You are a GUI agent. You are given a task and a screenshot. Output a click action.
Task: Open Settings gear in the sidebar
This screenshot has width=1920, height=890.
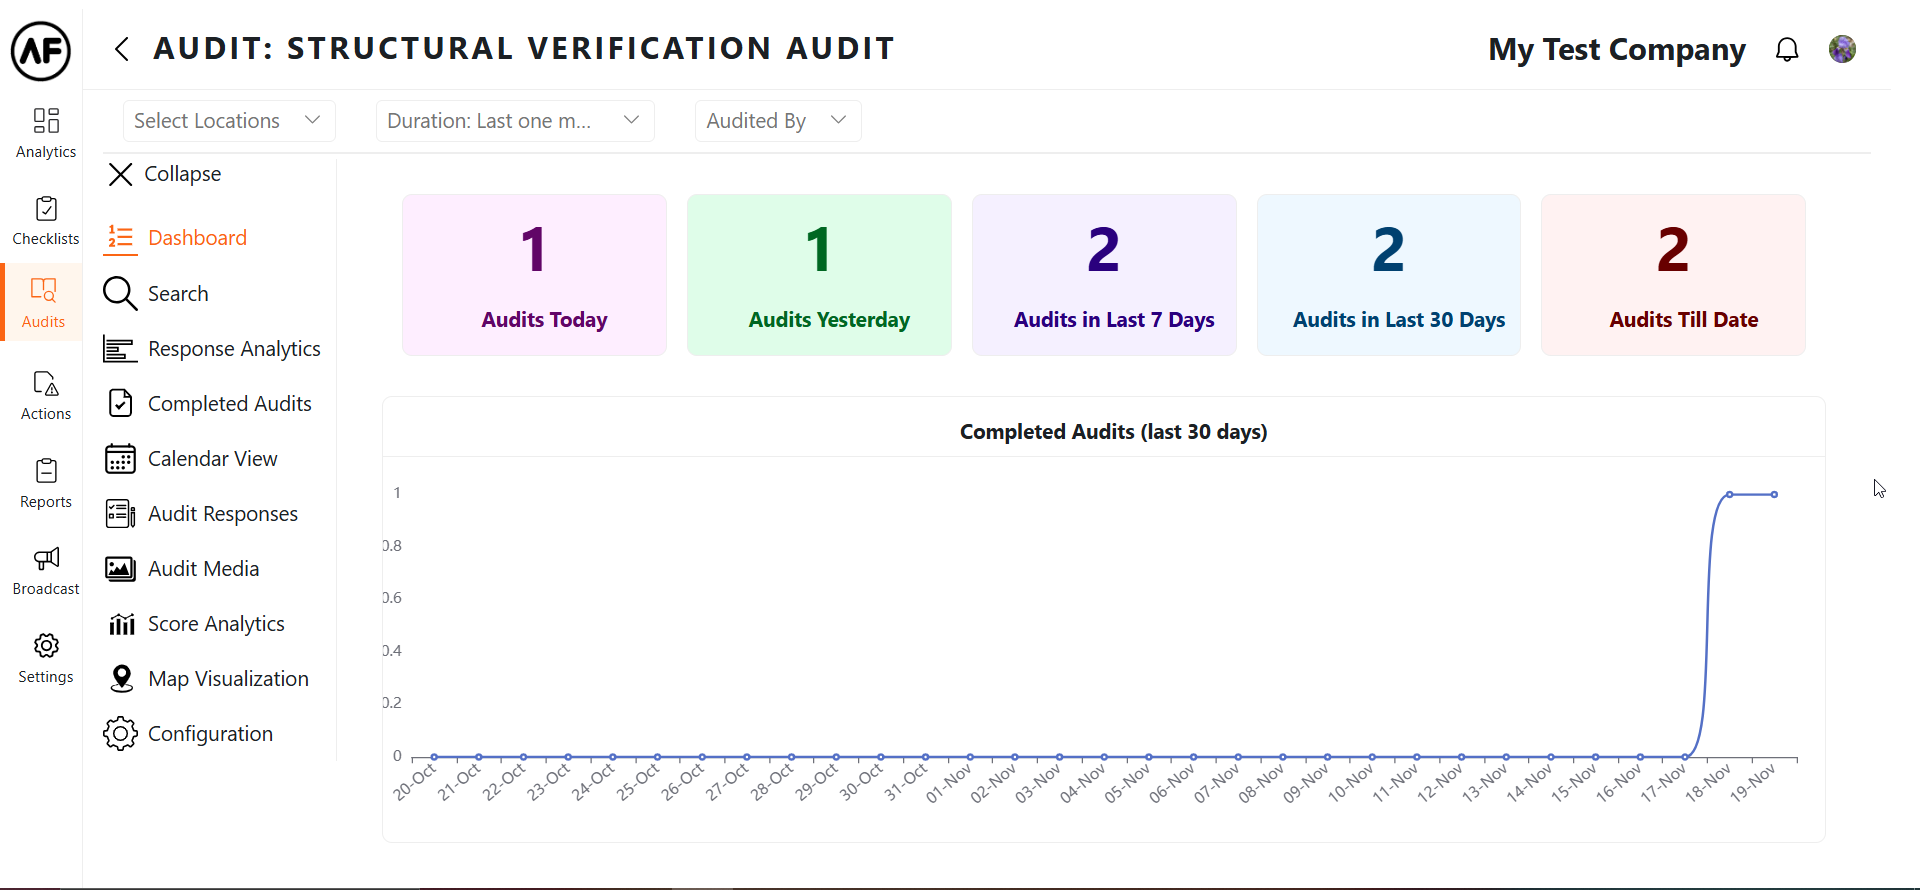[x=46, y=658]
